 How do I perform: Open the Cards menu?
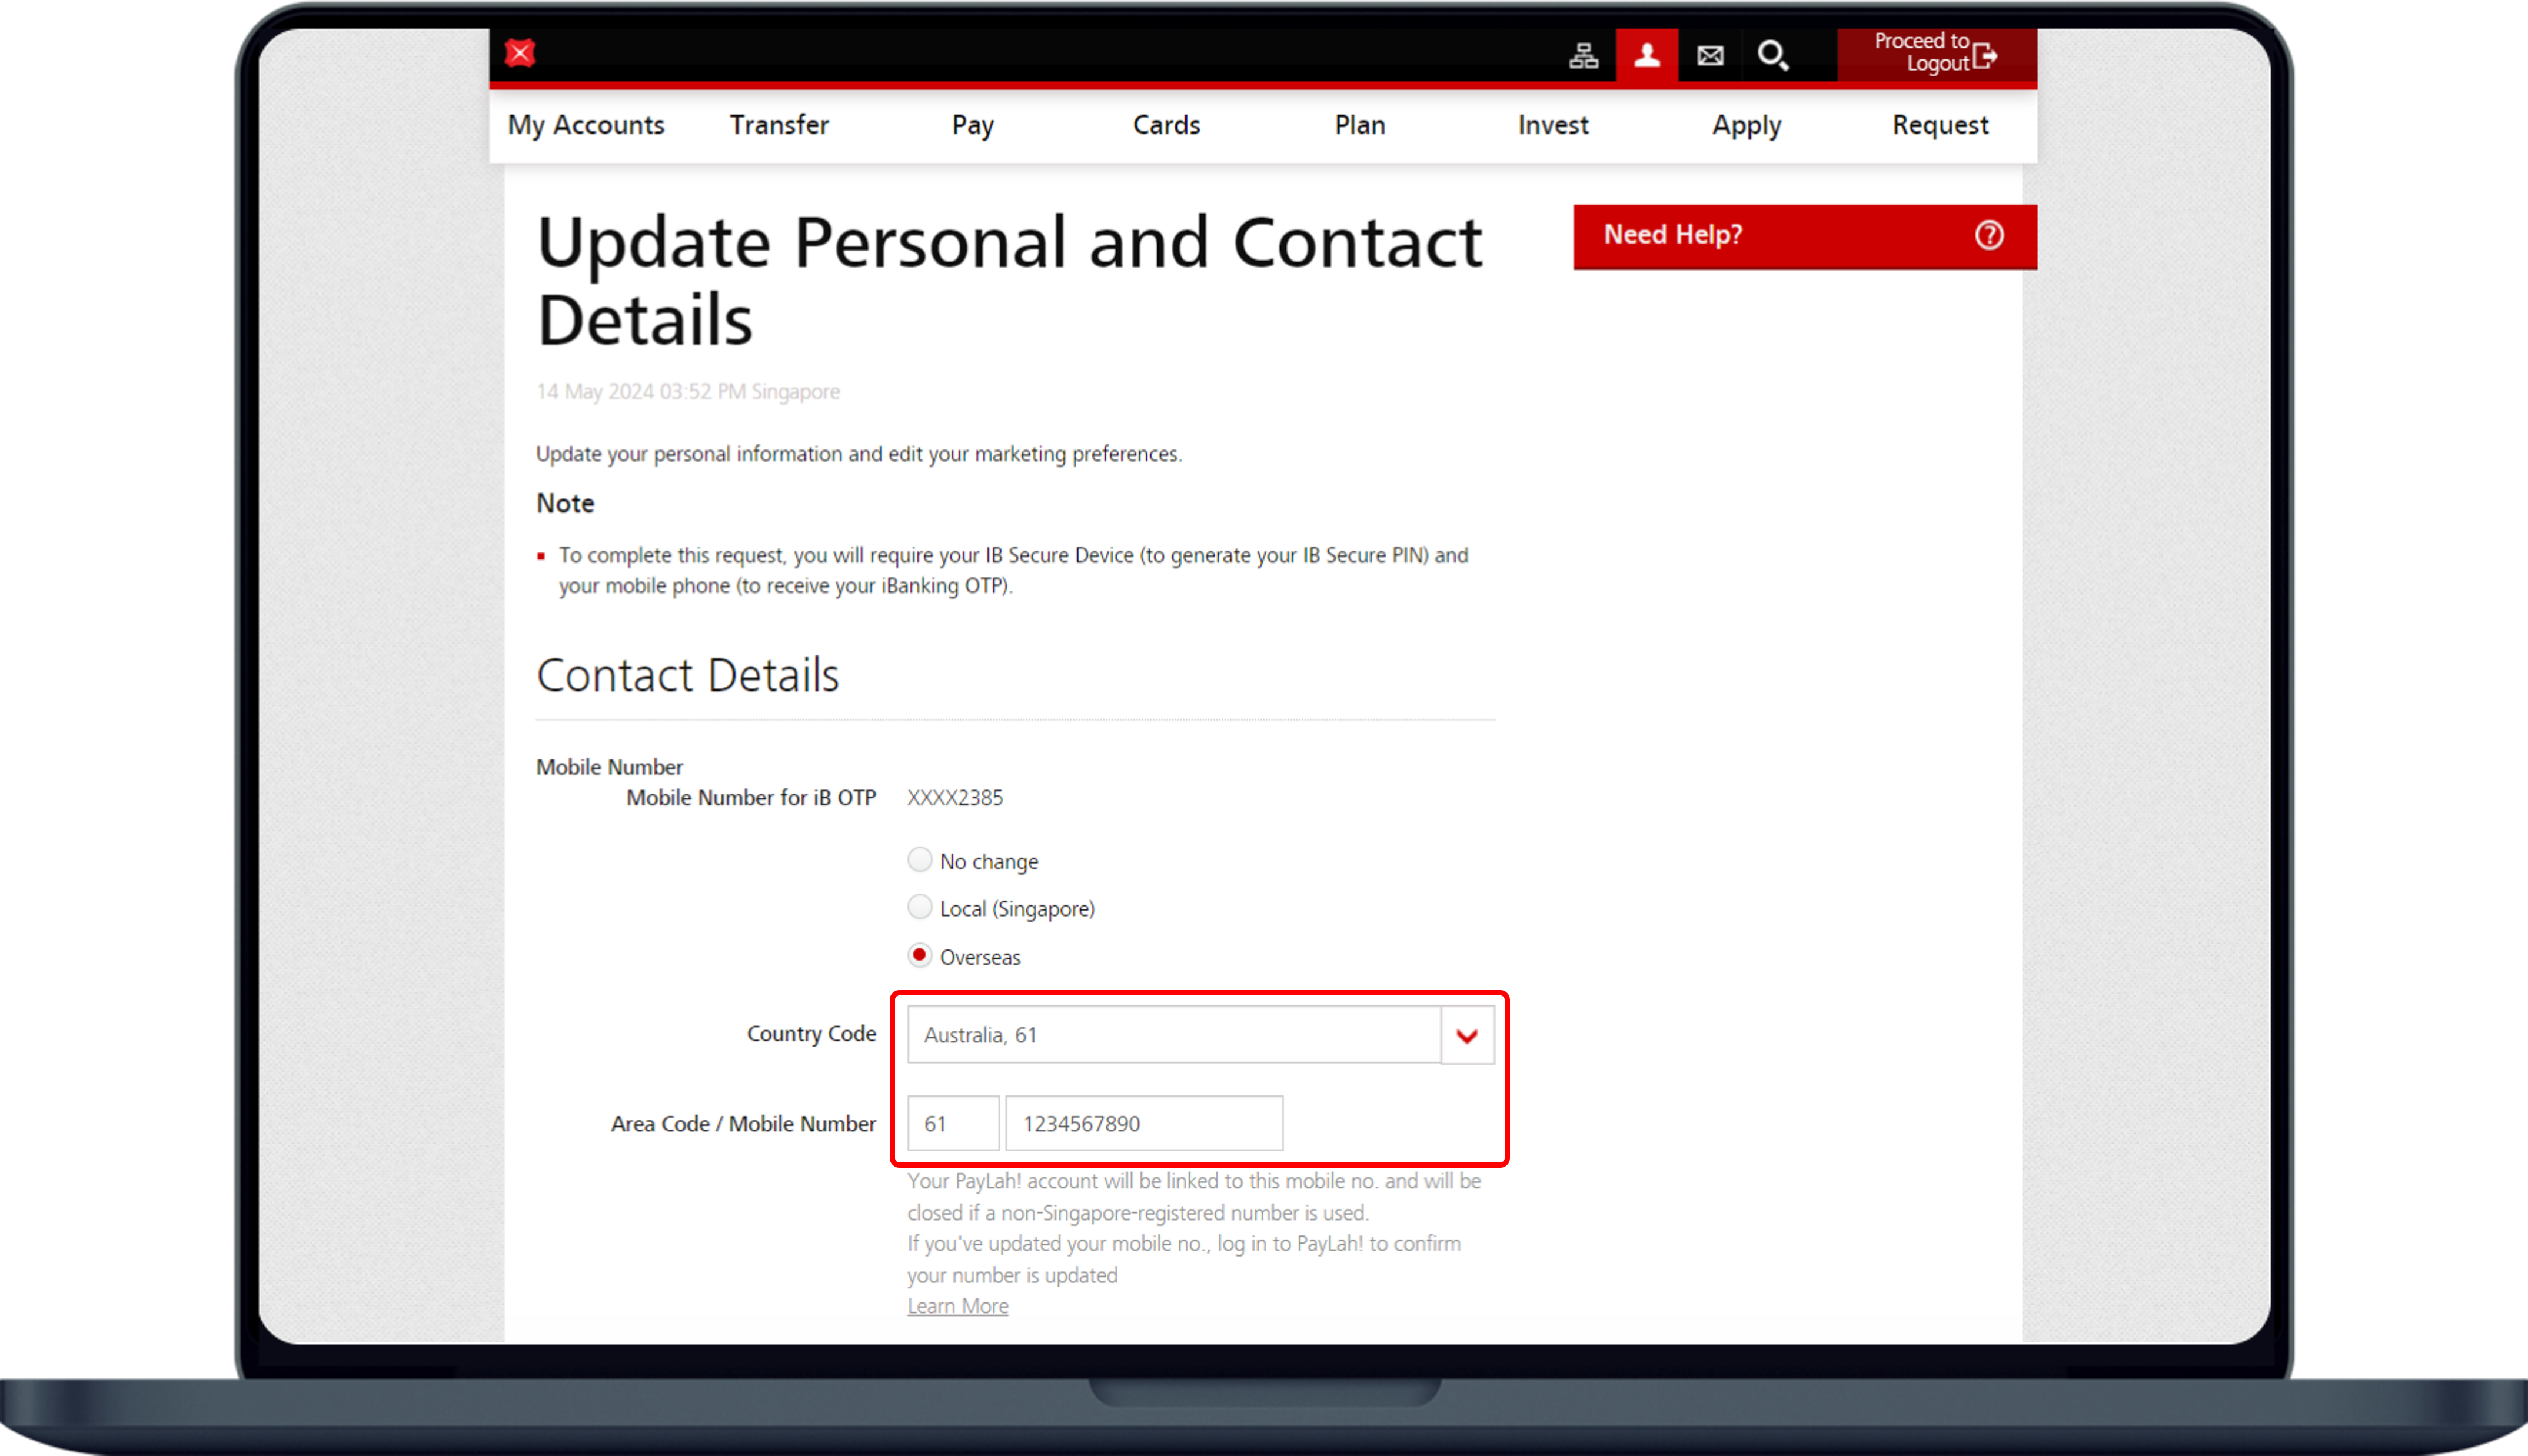tap(1166, 125)
